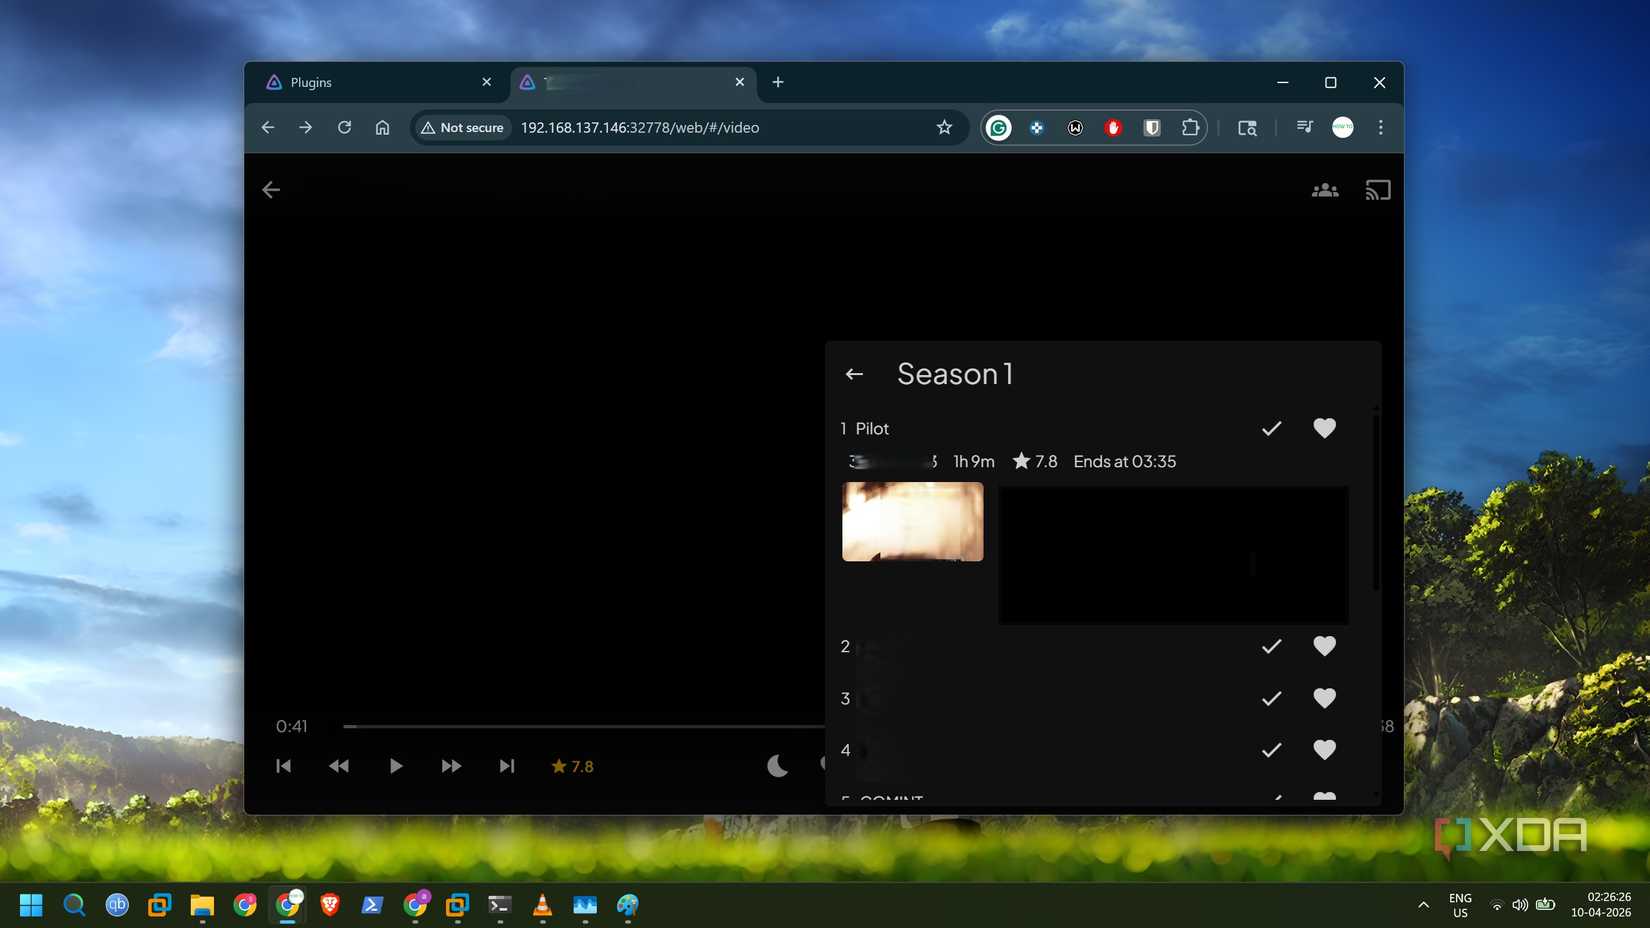Toggle the favorite heart for episode 2
1650x928 pixels.
(x=1324, y=646)
